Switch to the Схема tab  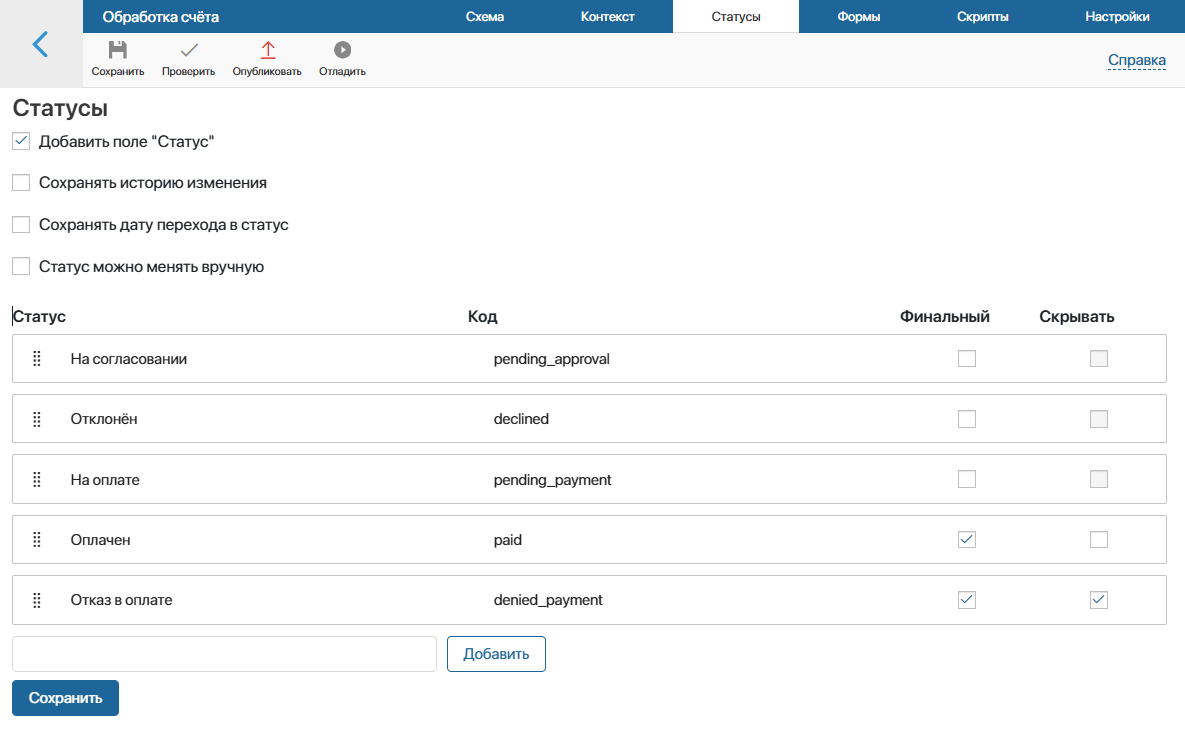pyautogui.click(x=485, y=17)
